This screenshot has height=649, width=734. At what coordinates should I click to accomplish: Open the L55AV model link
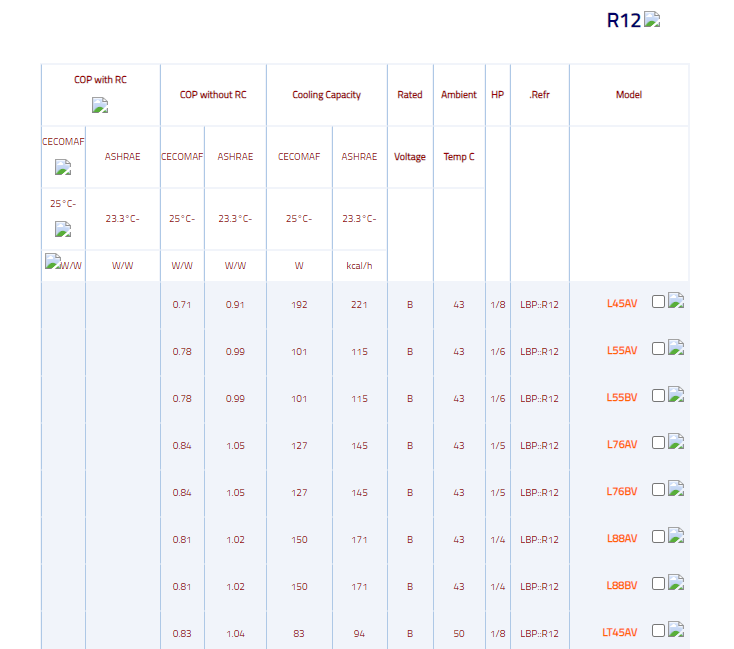[621, 351]
